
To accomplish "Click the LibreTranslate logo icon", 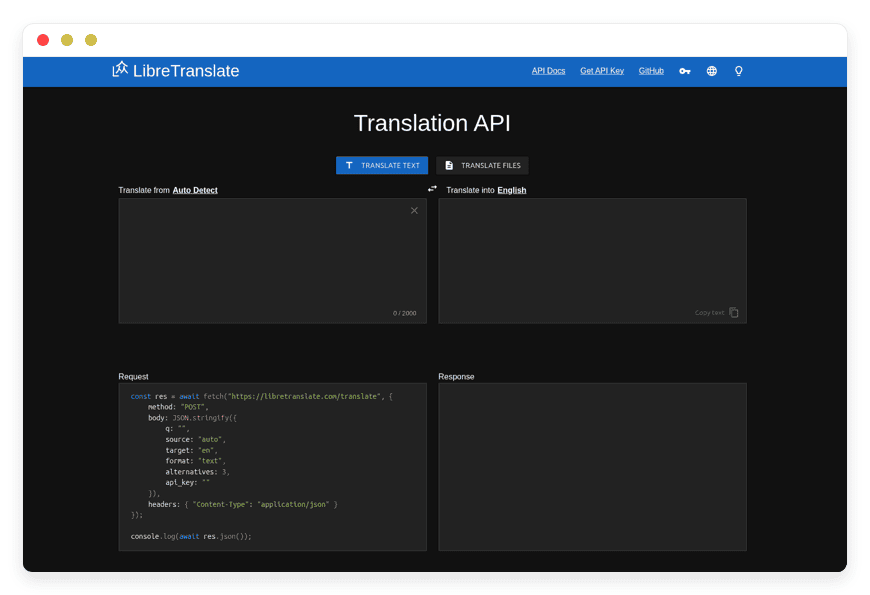I will pyautogui.click(x=119, y=70).
